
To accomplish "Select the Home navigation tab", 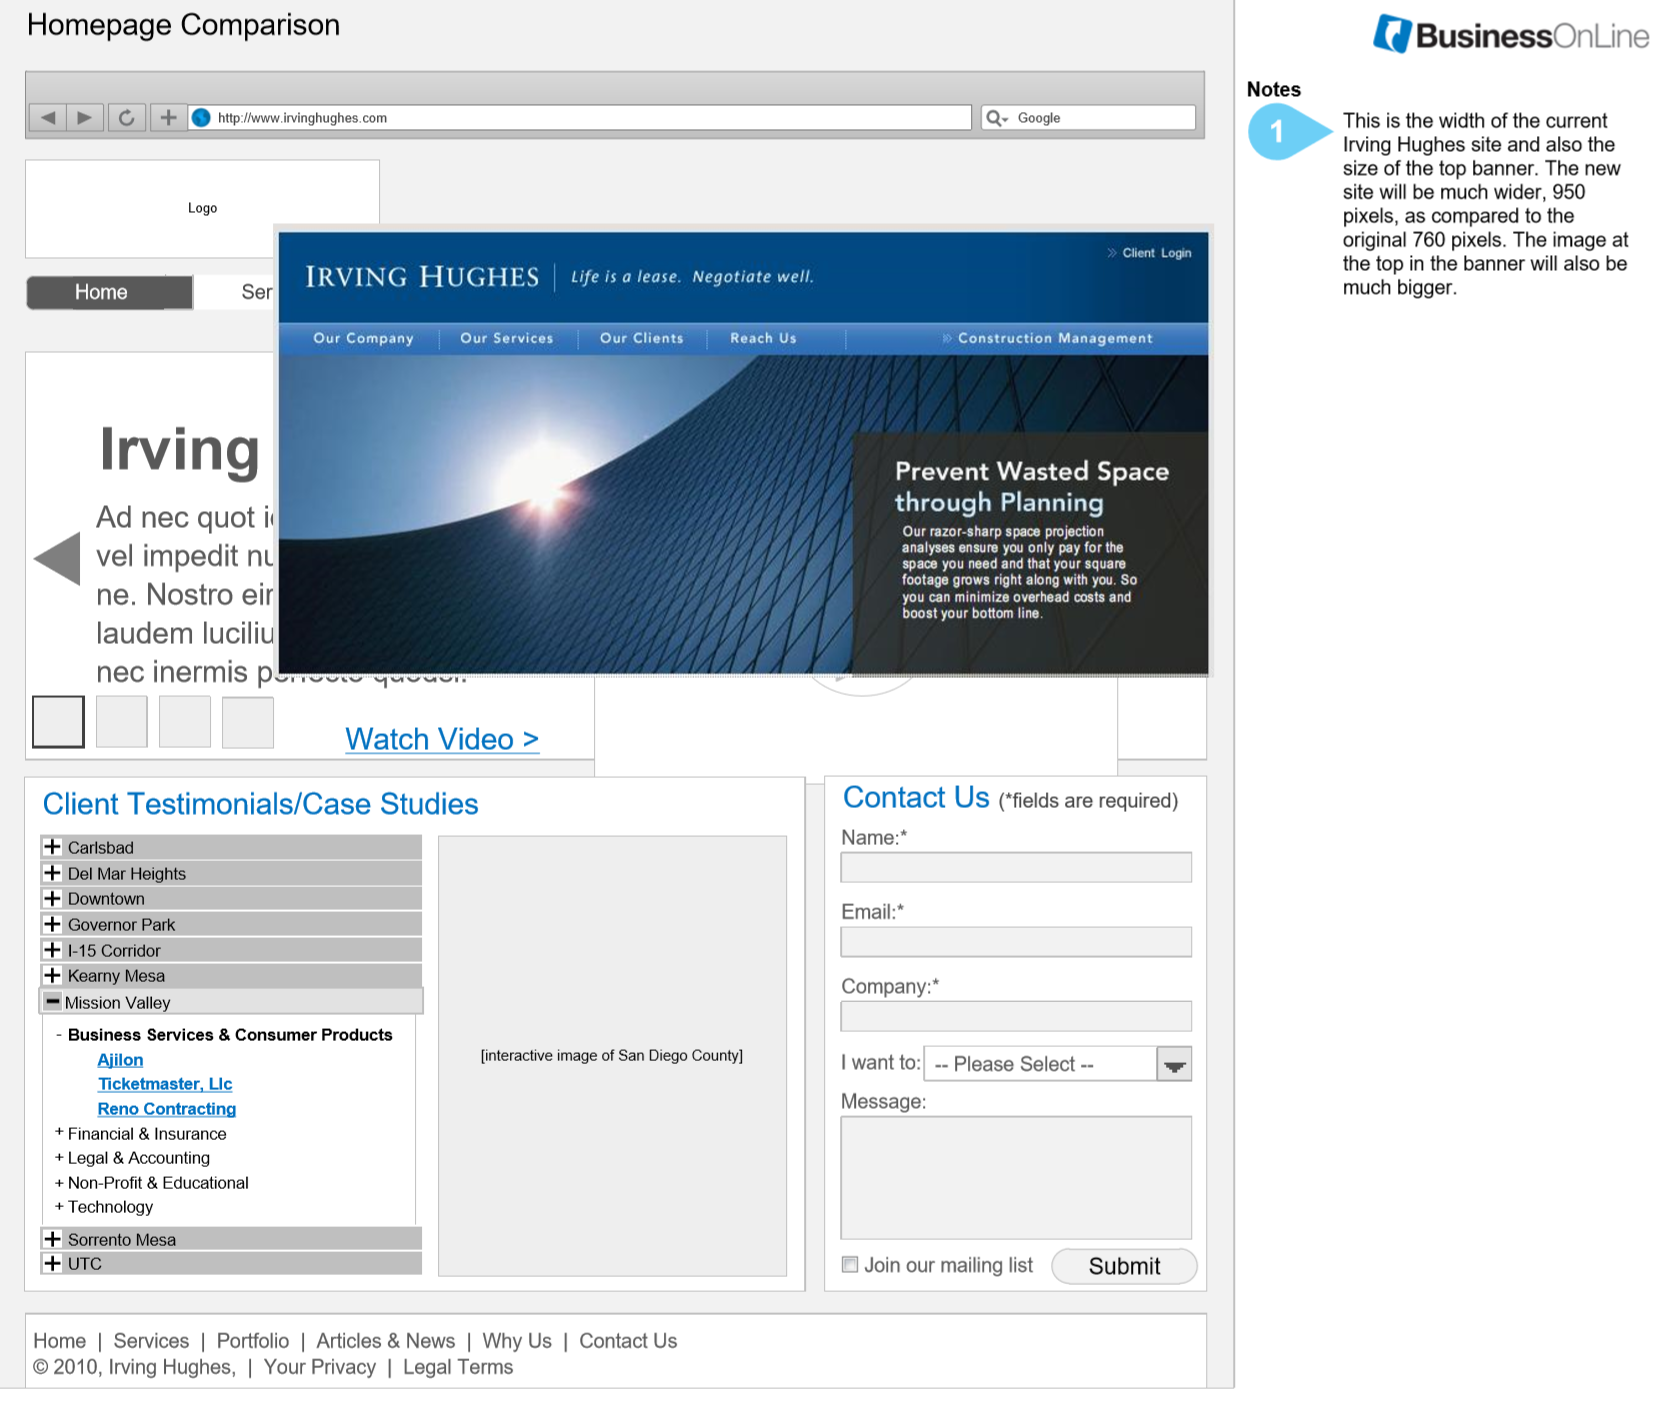I will click(109, 292).
